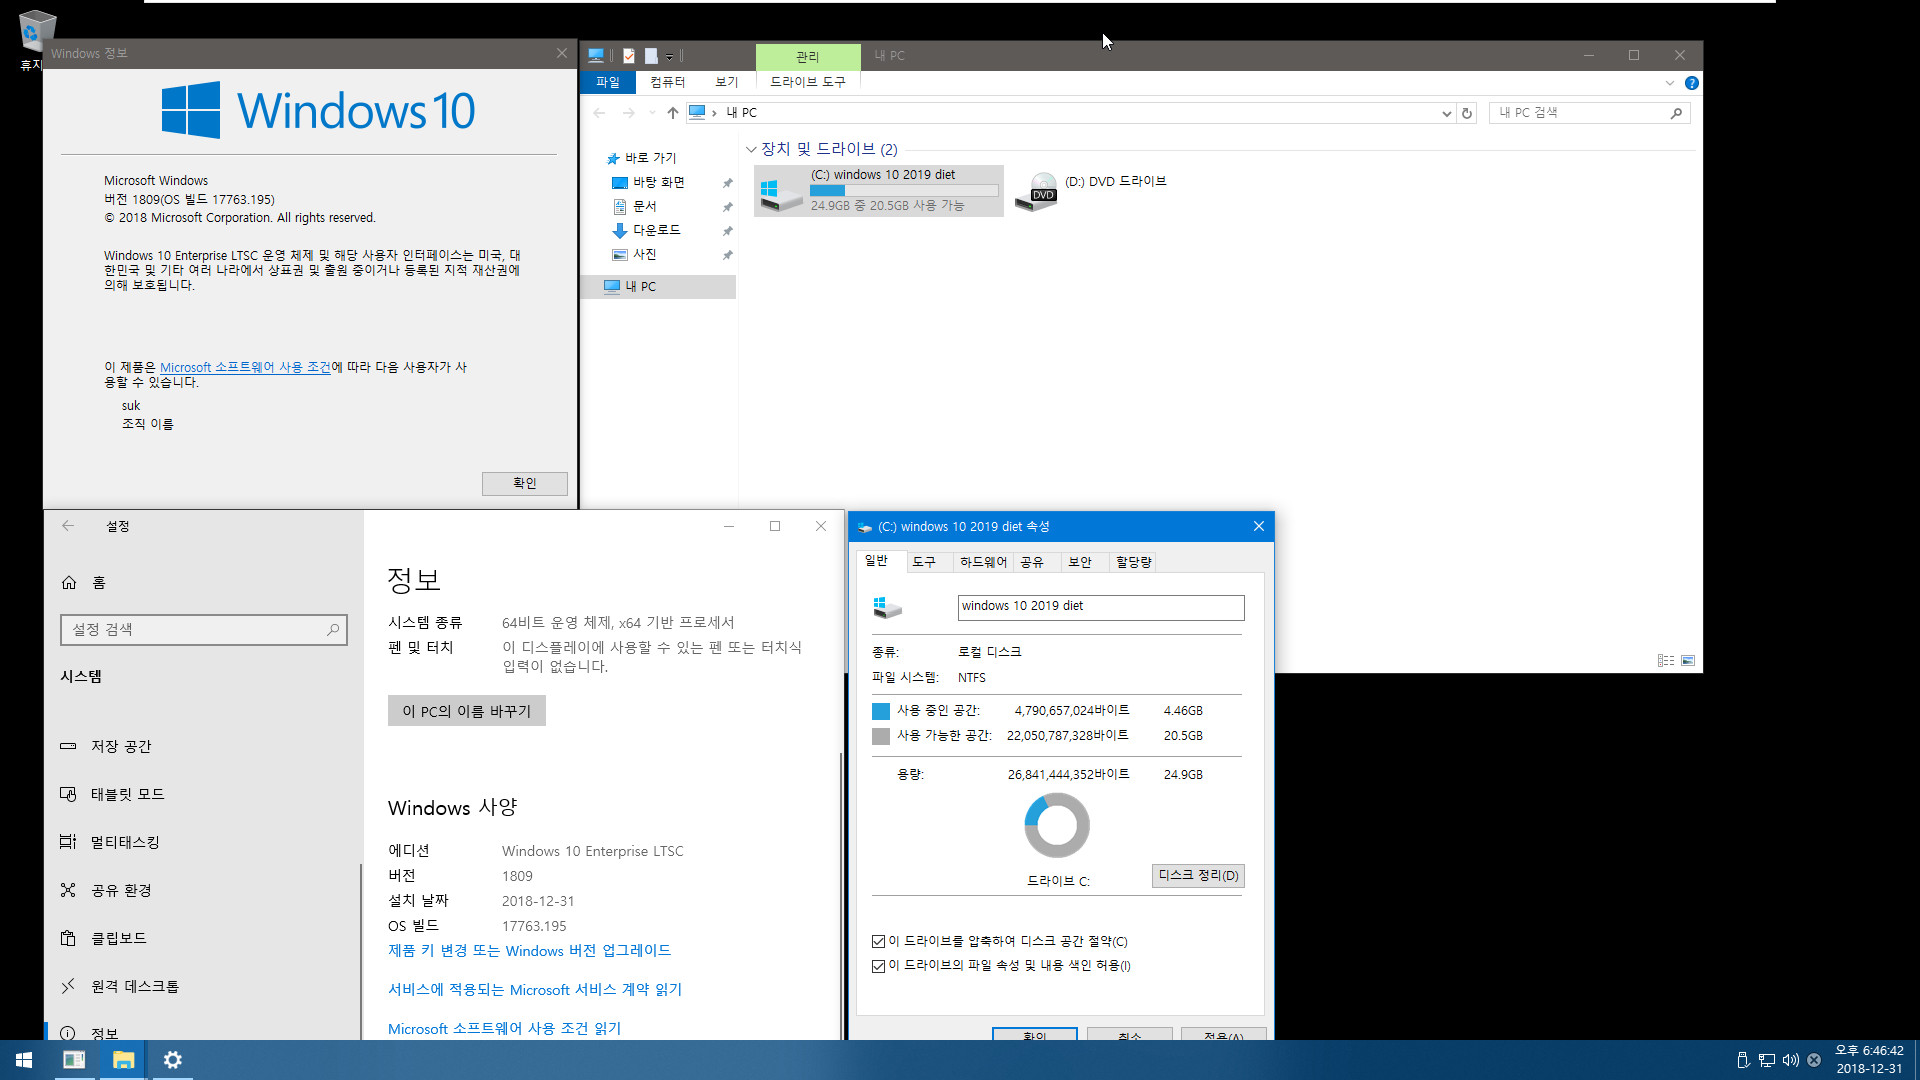Switch Explorer to details view icon
This screenshot has width=1920, height=1080.
click(x=1666, y=661)
